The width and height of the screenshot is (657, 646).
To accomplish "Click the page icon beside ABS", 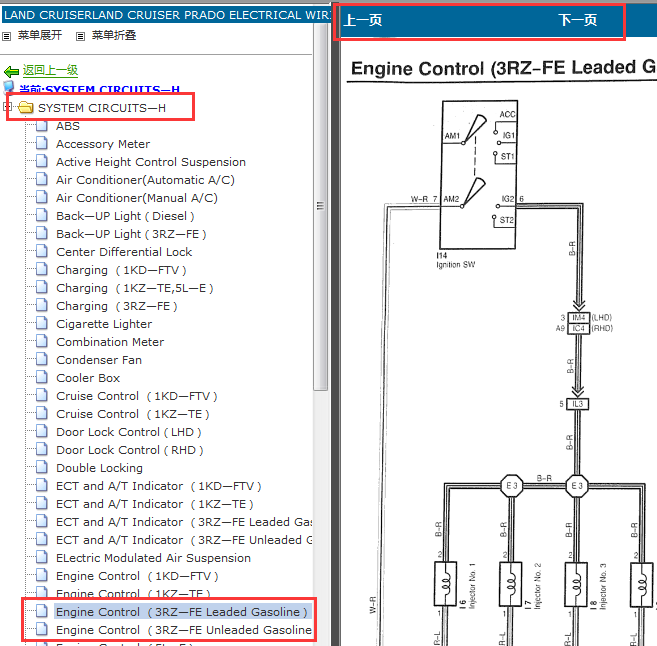I will tap(41, 125).
